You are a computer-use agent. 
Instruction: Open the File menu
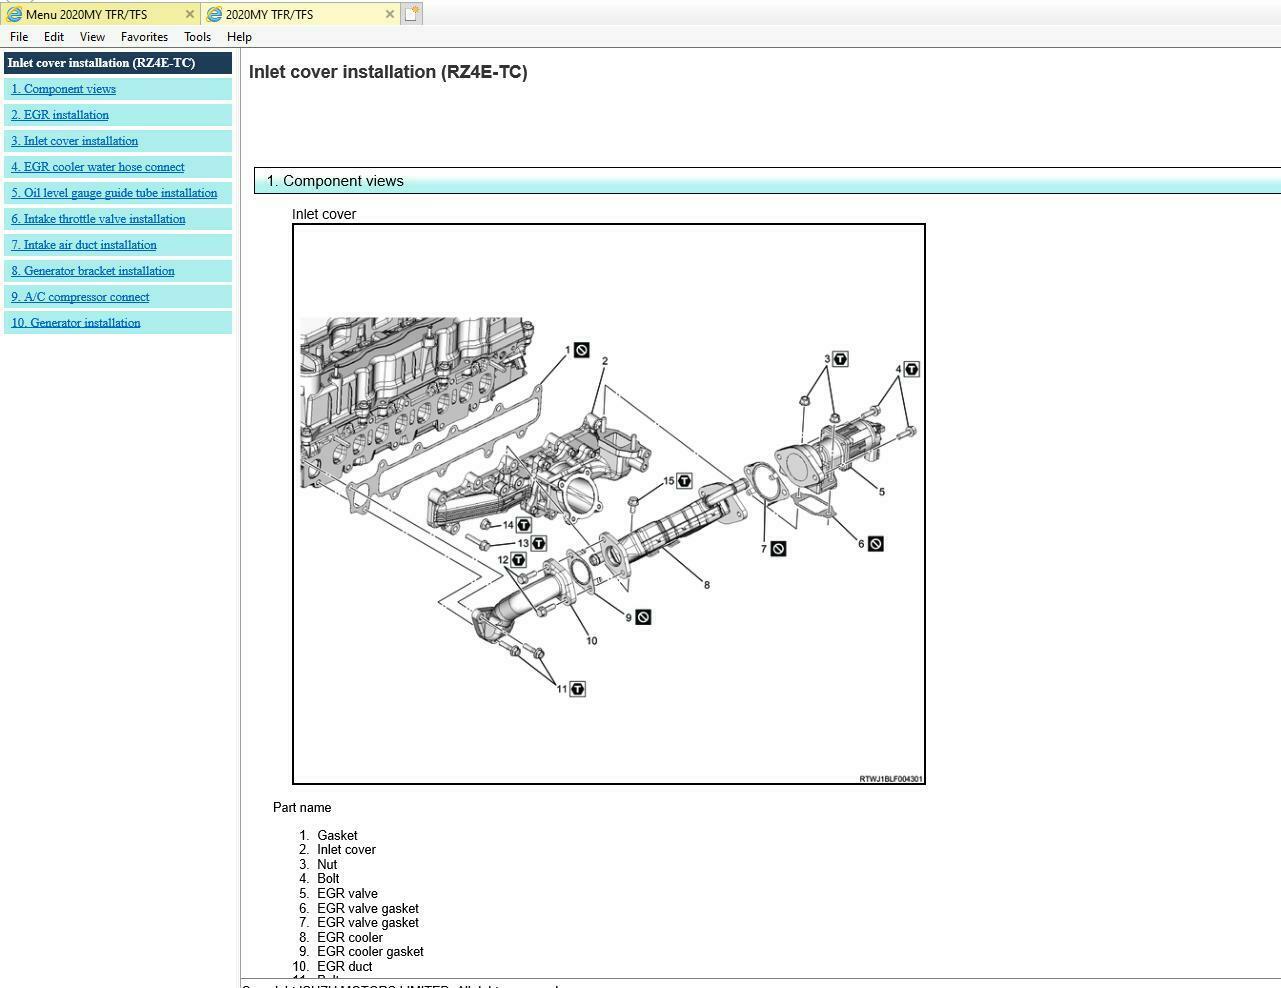pyautogui.click(x=19, y=37)
